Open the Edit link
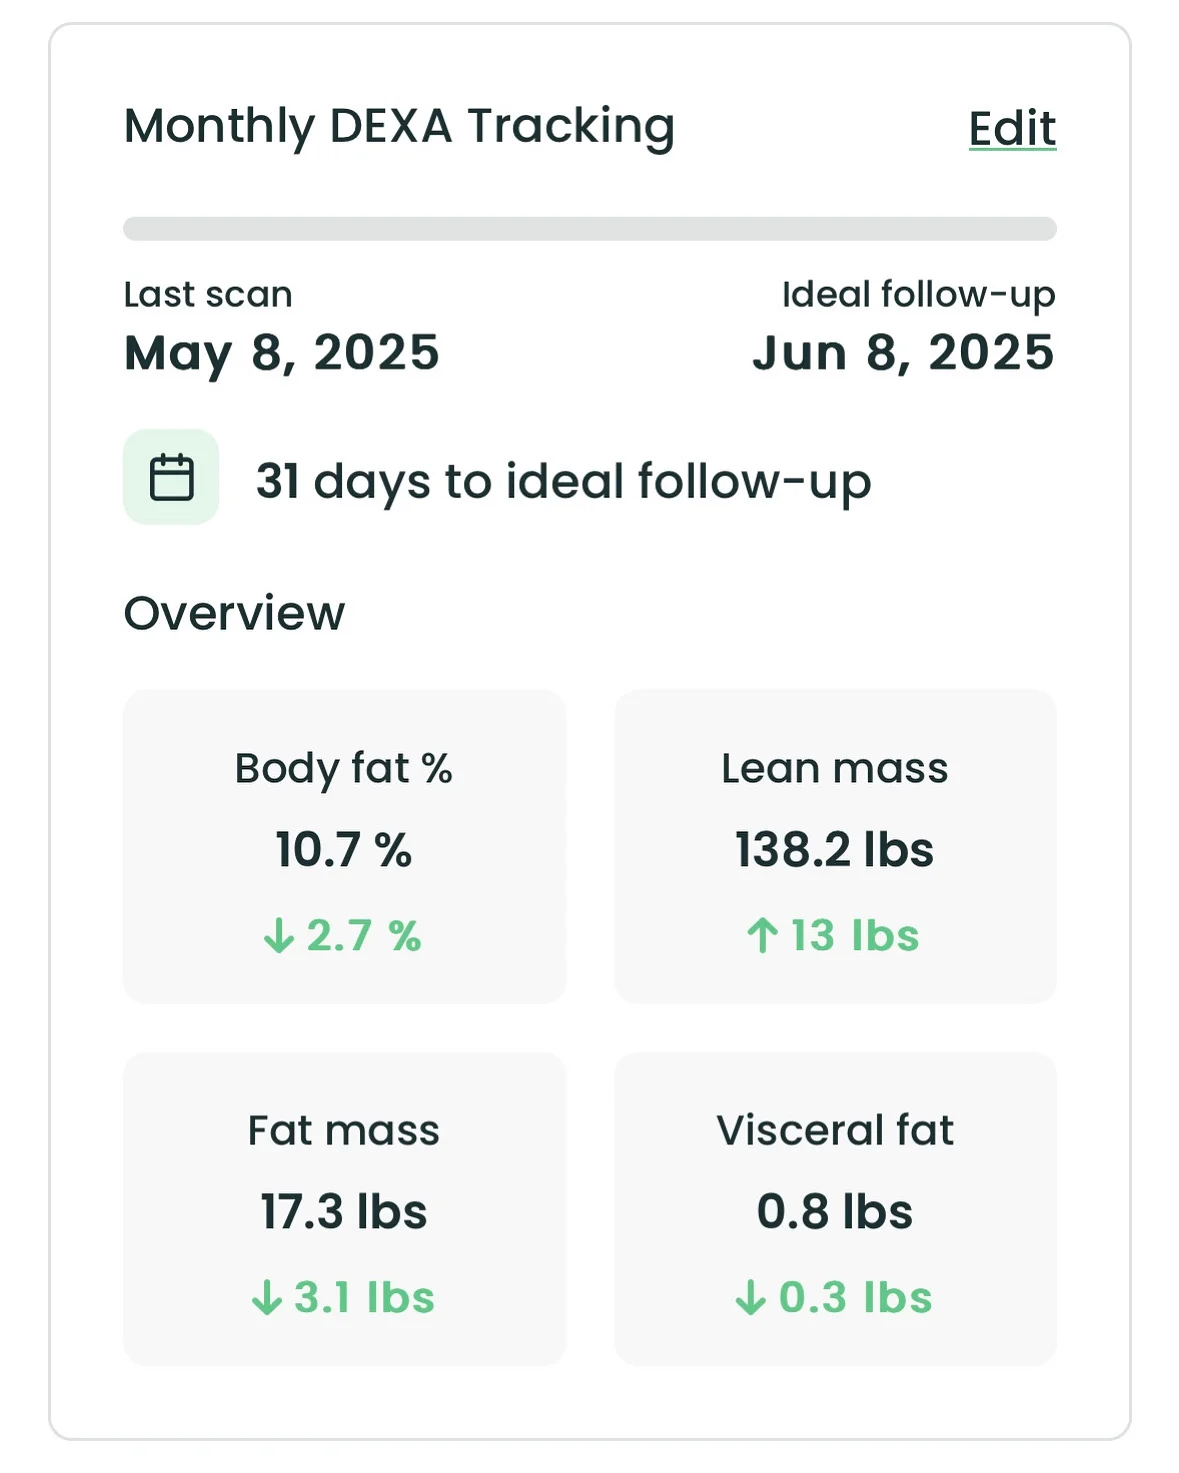 [x=1012, y=129]
